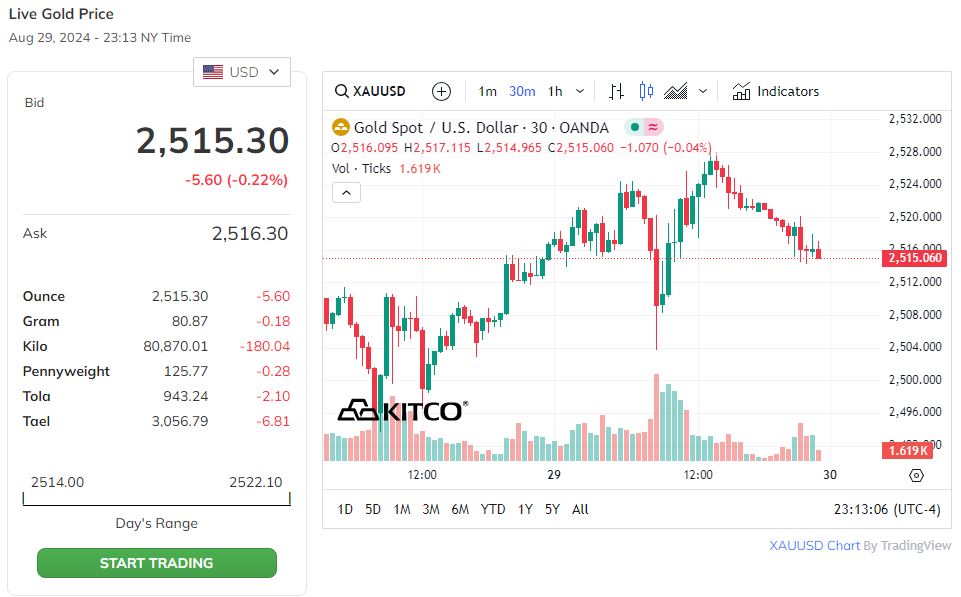
Task: Collapse the indicator legend arrow
Action: point(346,193)
